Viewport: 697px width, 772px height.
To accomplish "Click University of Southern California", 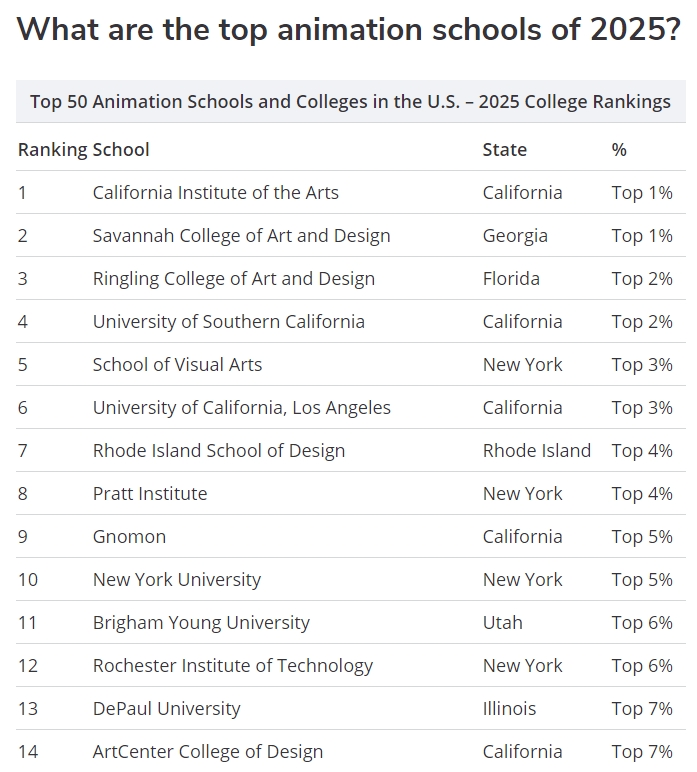I will 229,322.
